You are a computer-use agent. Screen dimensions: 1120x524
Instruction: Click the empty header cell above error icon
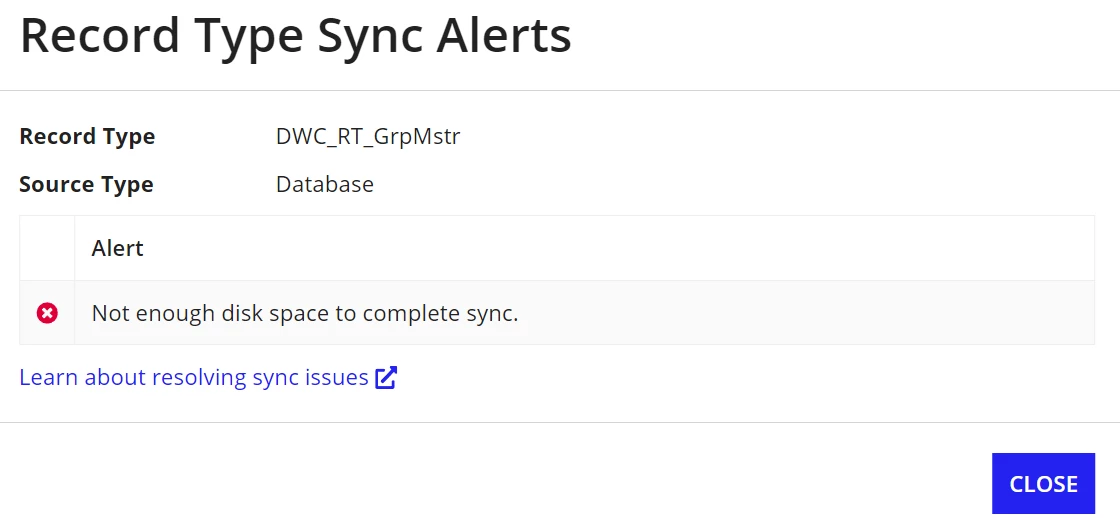point(47,248)
